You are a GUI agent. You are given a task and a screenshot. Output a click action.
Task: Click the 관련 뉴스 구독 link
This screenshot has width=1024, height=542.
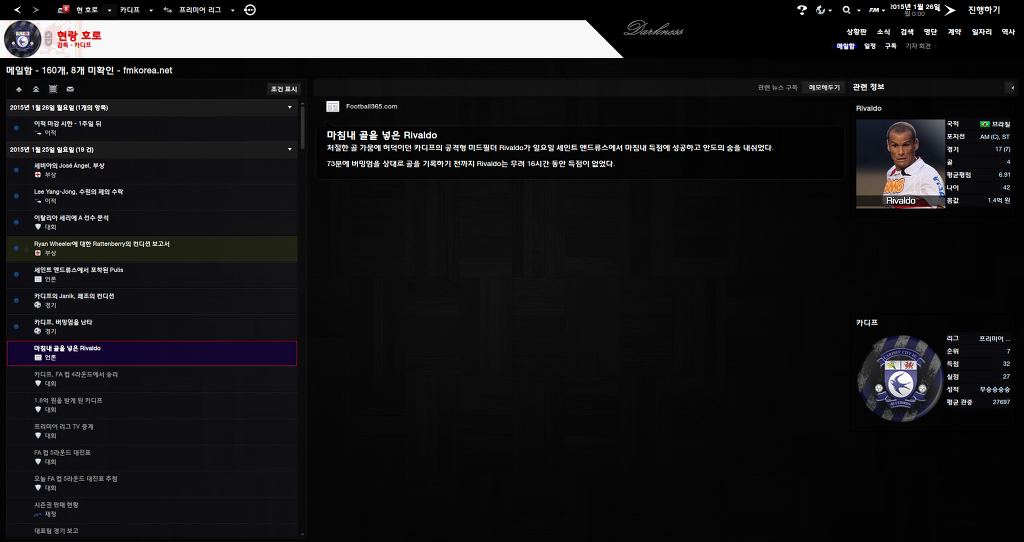pyautogui.click(x=777, y=88)
